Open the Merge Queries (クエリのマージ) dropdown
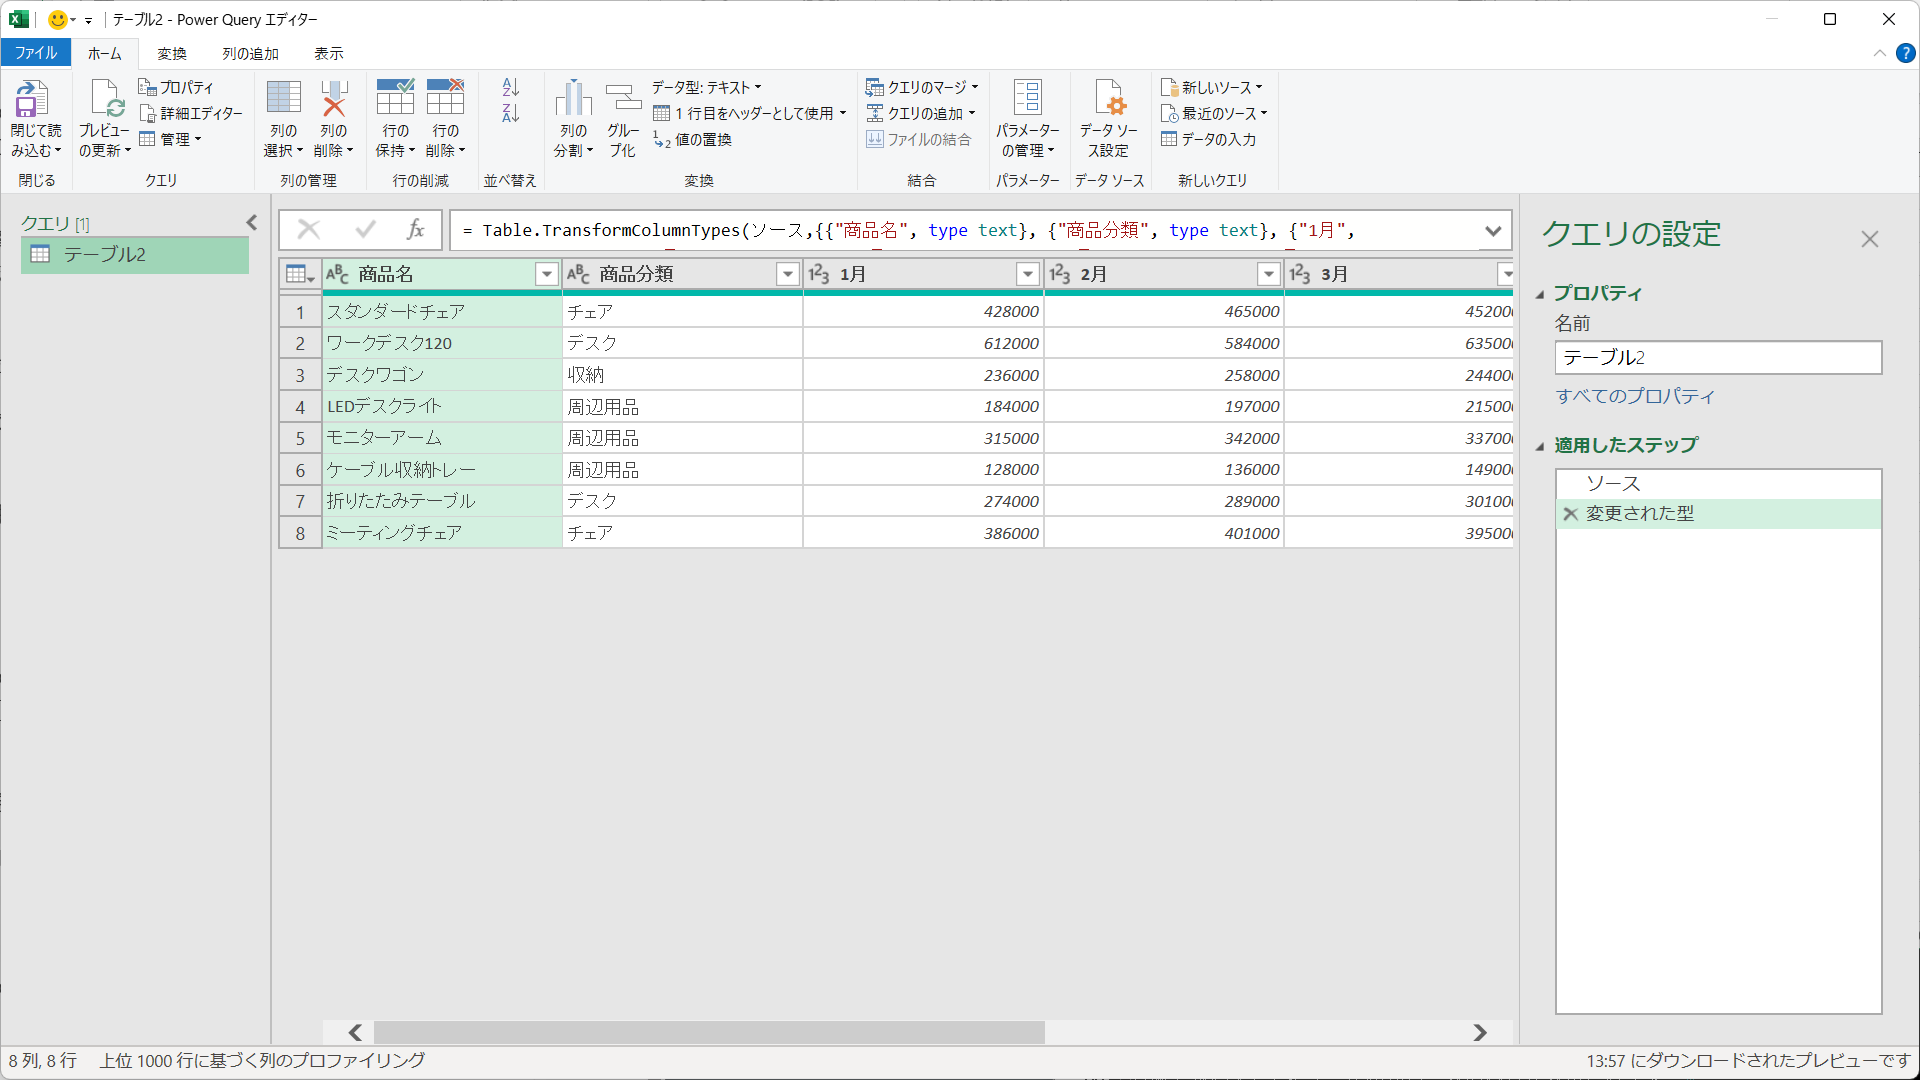 pos(922,87)
